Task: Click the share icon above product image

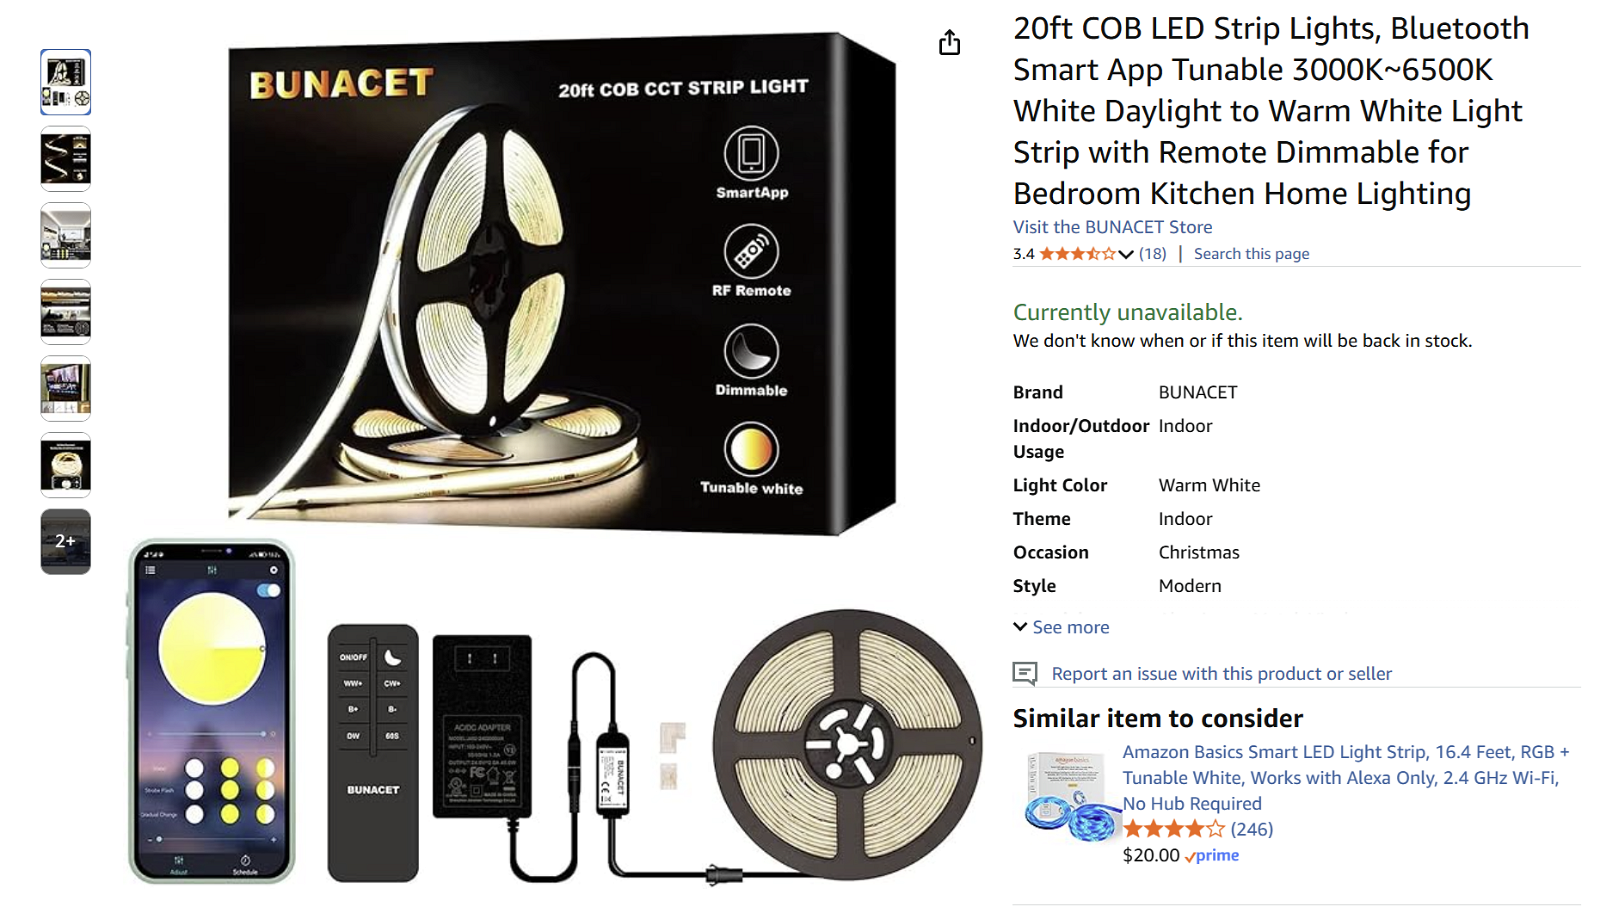Action: pos(949,43)
